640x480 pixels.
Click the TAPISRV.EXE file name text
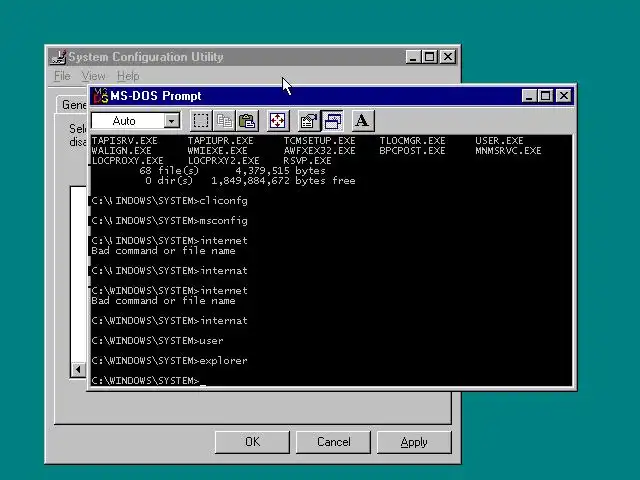tap(124, 141)
